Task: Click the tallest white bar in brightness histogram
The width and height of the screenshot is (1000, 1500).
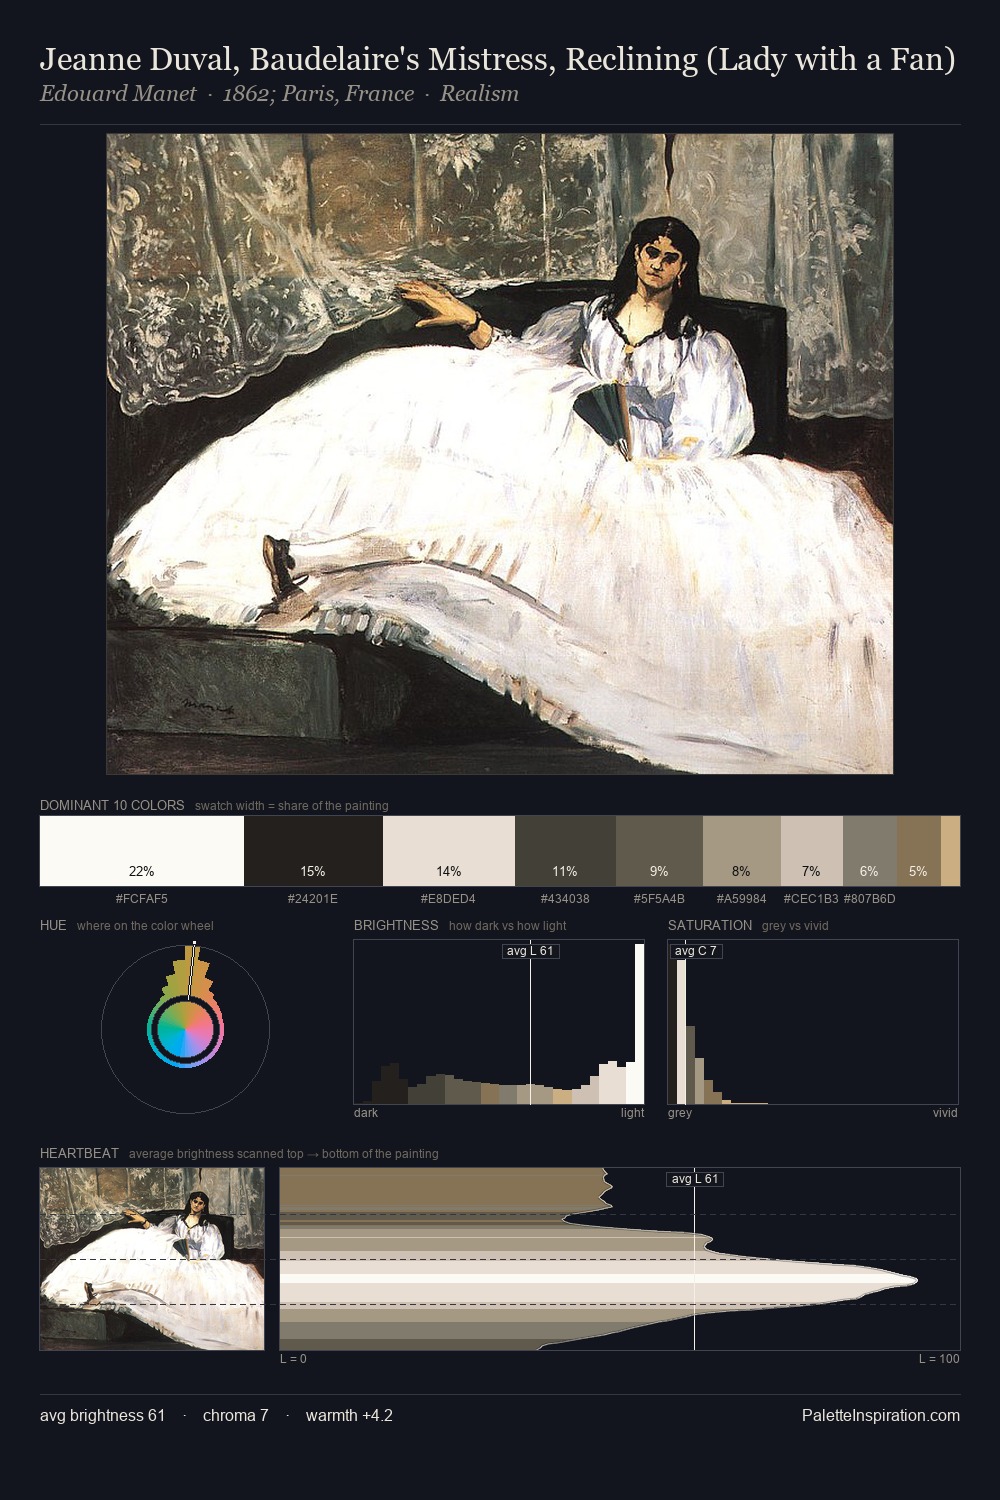Action: coord(640,1024)
